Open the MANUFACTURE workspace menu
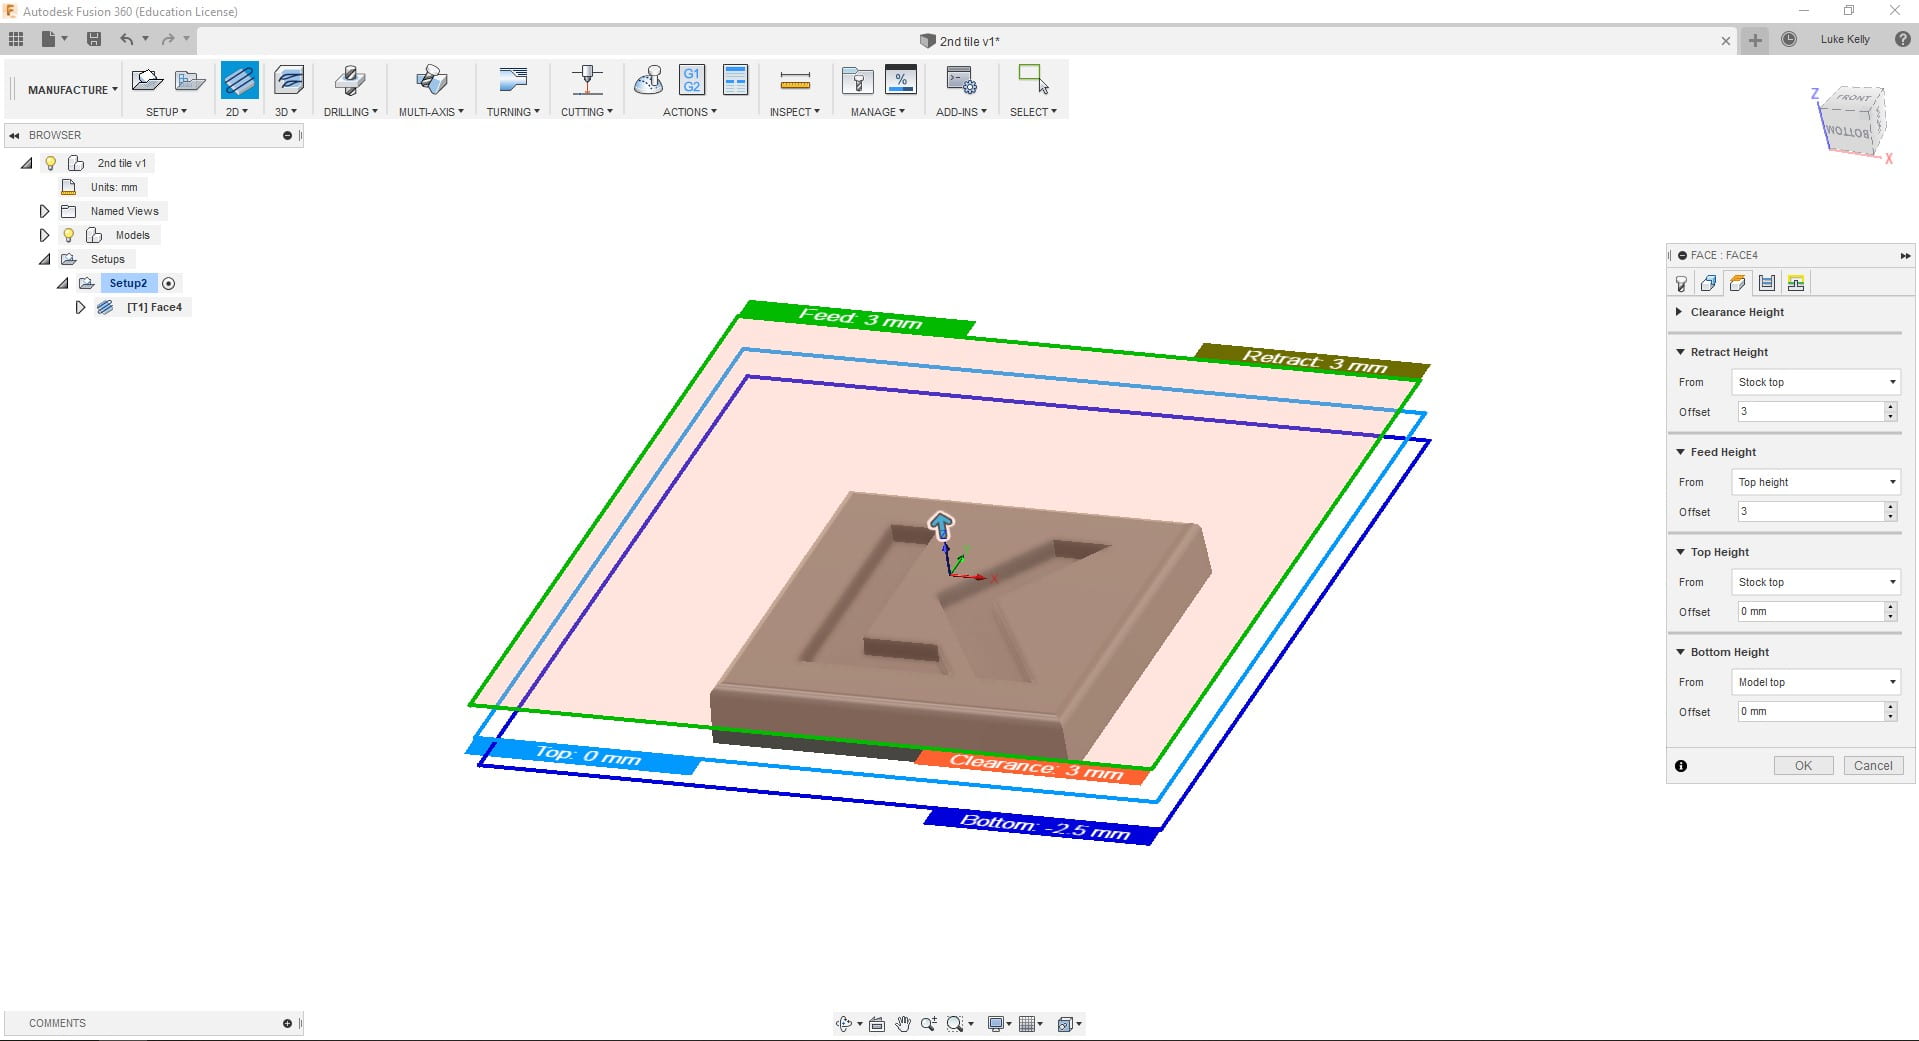This screenshot has width=1919, height=1041. click(x=72, y=90)
